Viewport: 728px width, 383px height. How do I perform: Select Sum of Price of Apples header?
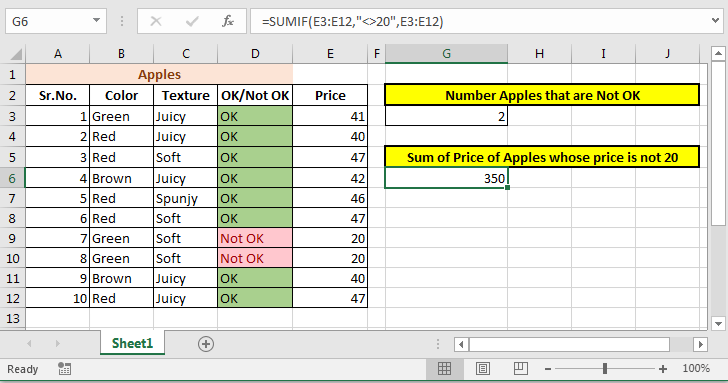[x=542, y=157]
